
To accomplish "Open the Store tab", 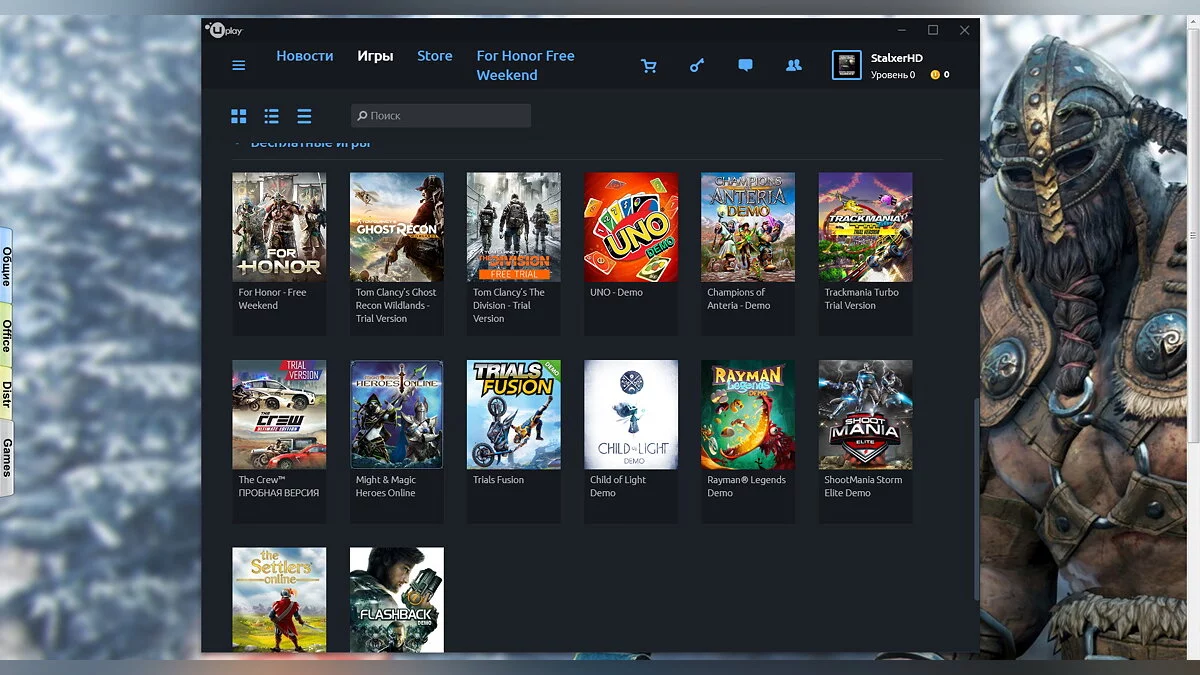I will 434,56.
